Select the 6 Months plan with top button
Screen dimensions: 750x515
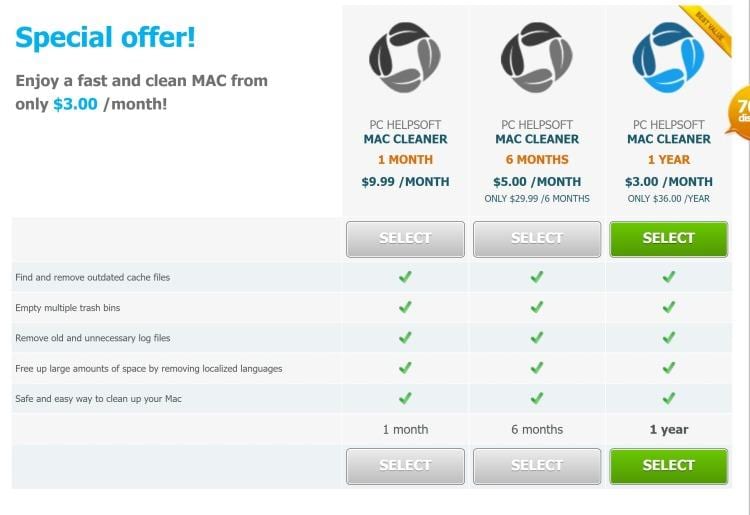[x=537, y=239]
